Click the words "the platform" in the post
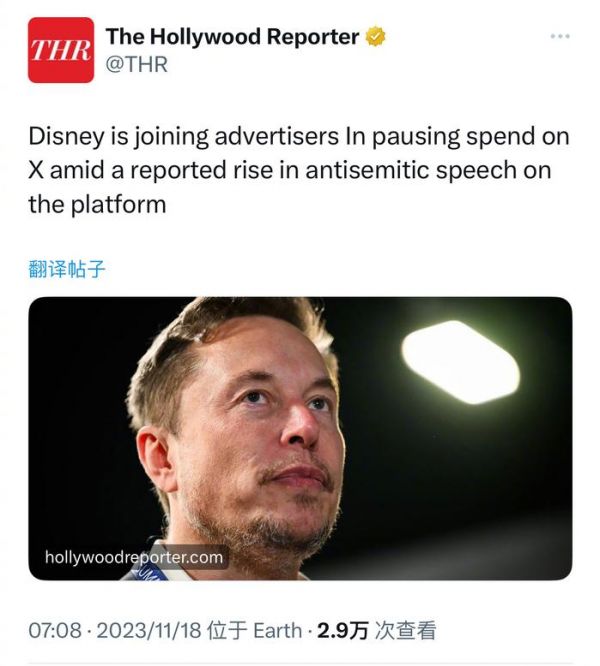This screenshot has width=600, height=666. click(x=97, y=204)
